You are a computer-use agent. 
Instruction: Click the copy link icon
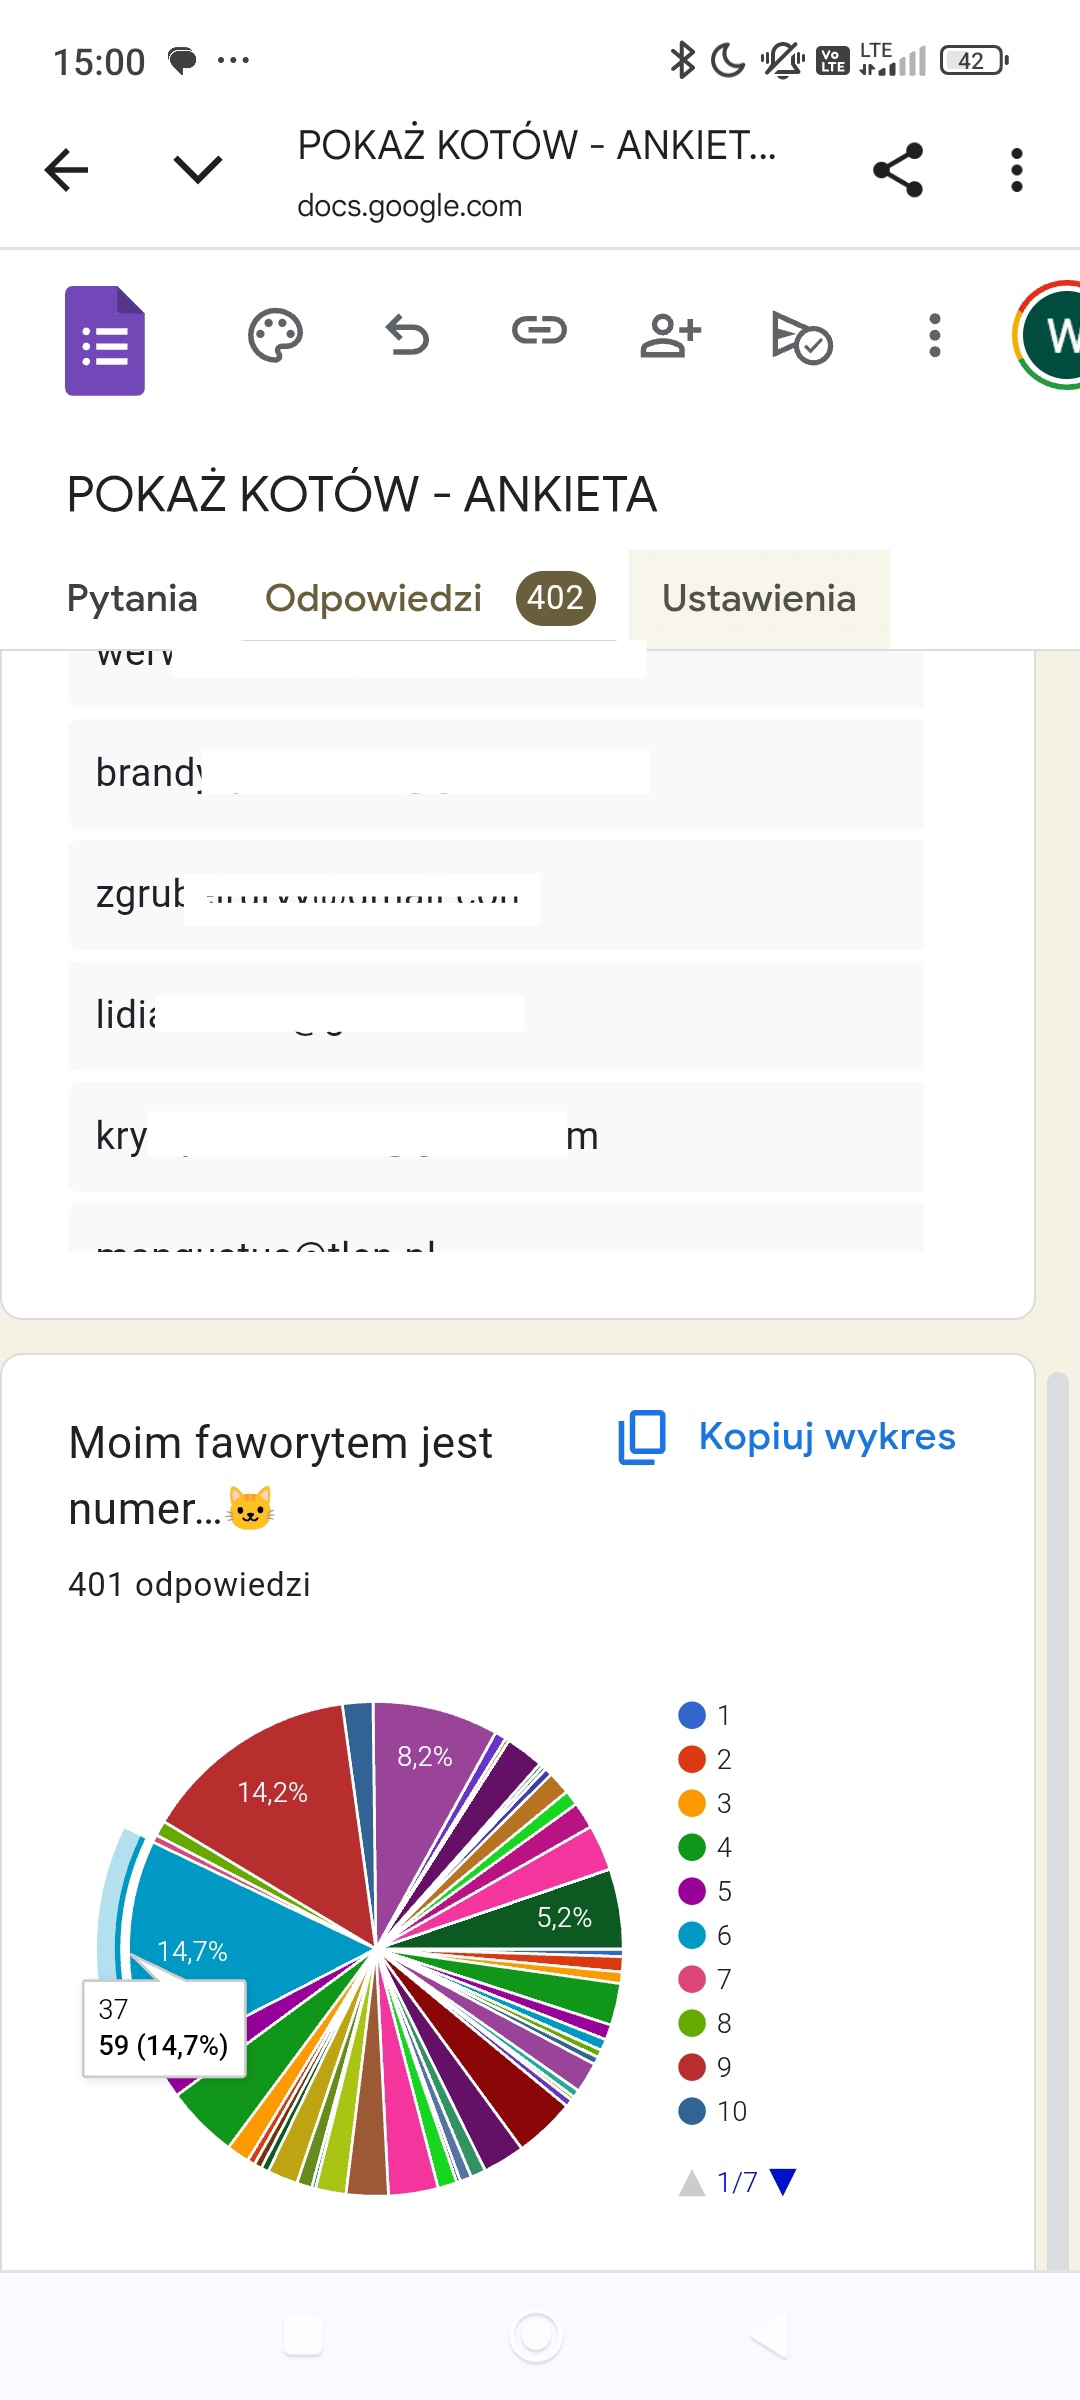point(539,330)
